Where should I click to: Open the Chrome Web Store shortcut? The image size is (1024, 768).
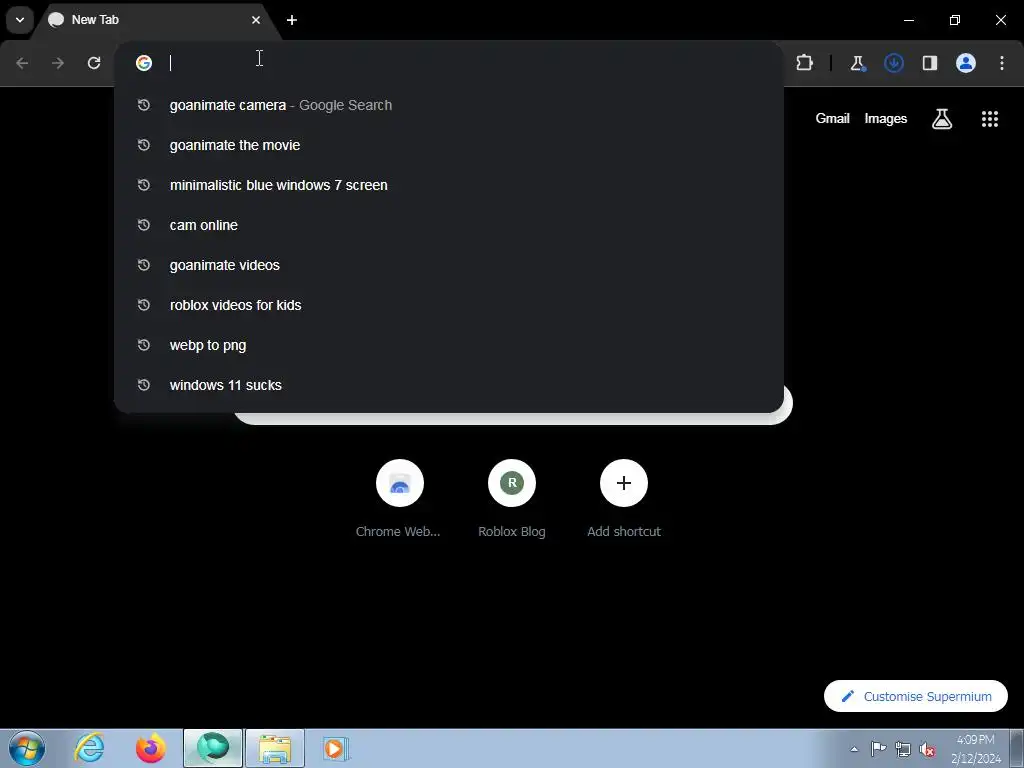(399, 499)
